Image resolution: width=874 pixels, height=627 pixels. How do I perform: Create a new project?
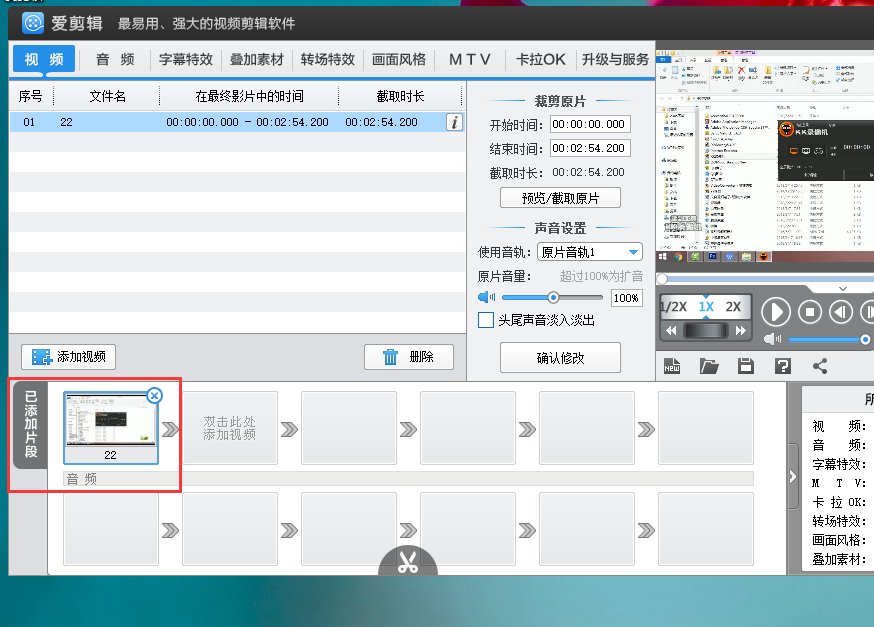click(672, 364)
